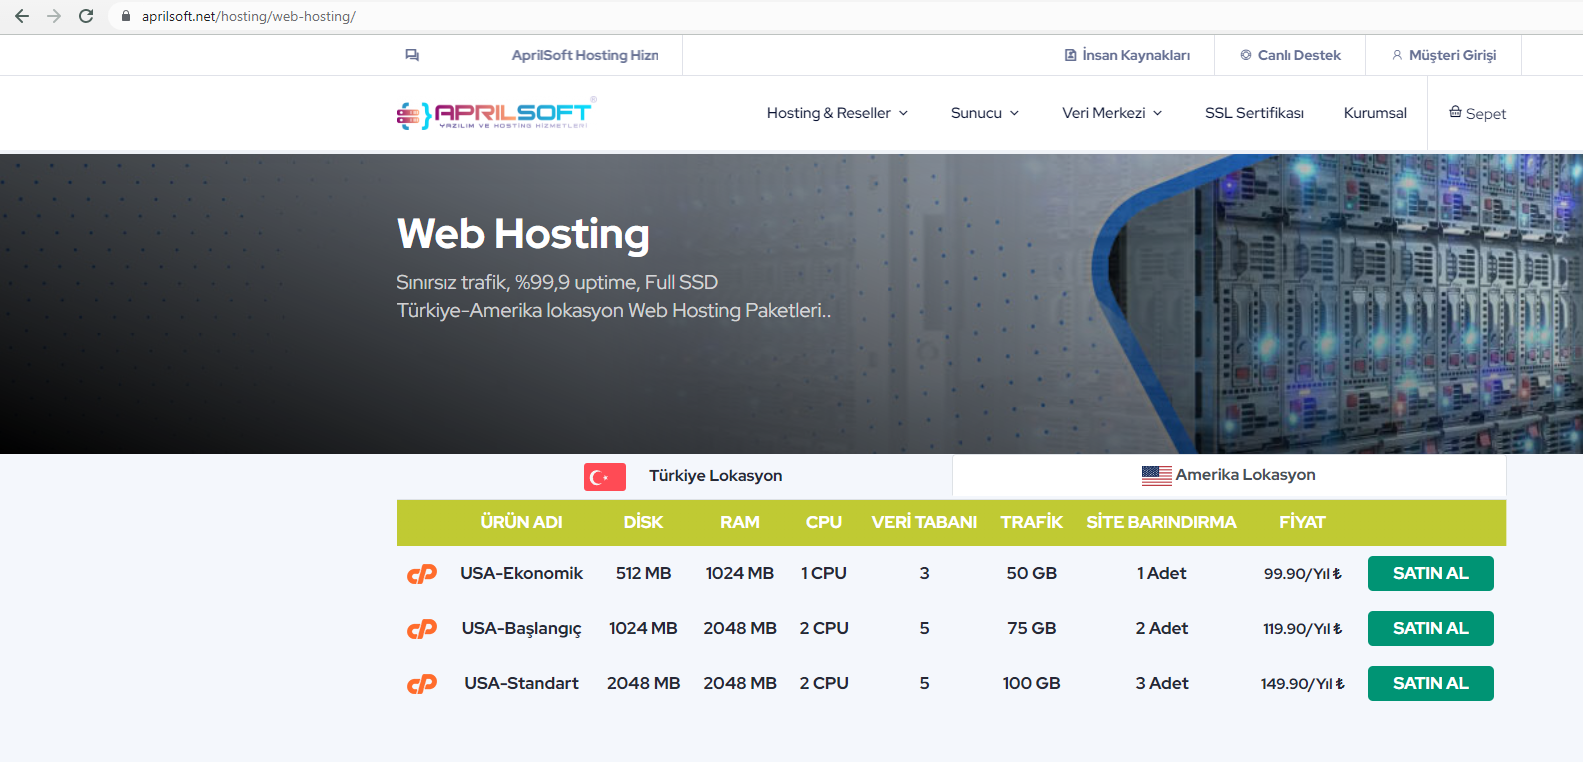The height and width of the screenshot is (762, 1583).
Task: Click the FİYAT column header
Action: pyautogui.click(x=1302, y=522)
